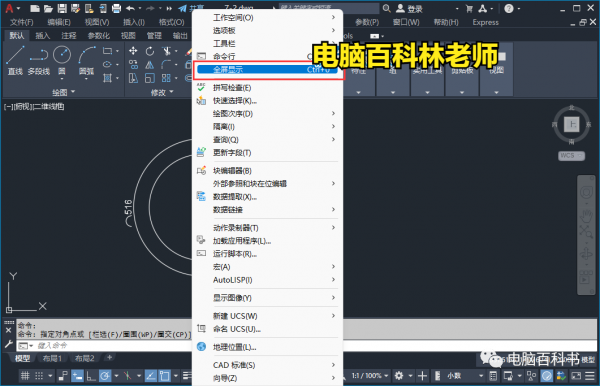Click the Redo arrow icon

(151, 8)
